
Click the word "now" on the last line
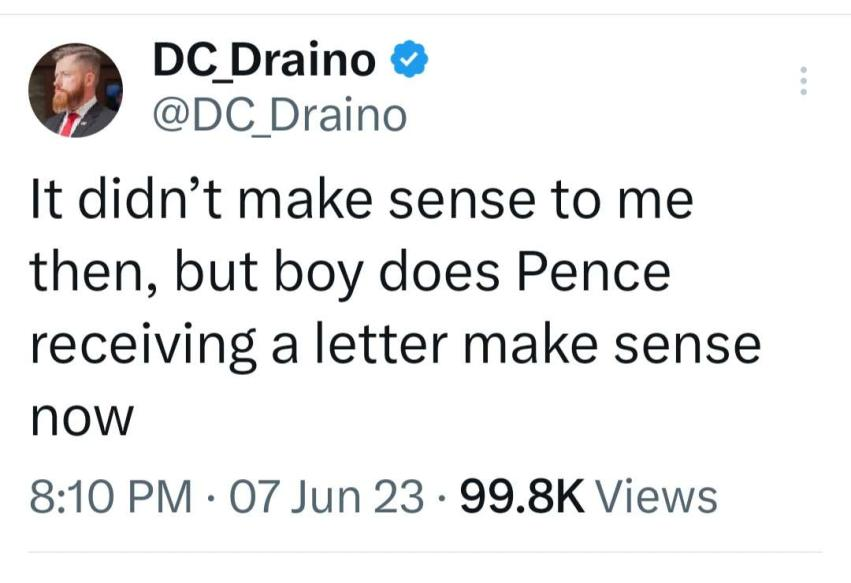point(83,415)
